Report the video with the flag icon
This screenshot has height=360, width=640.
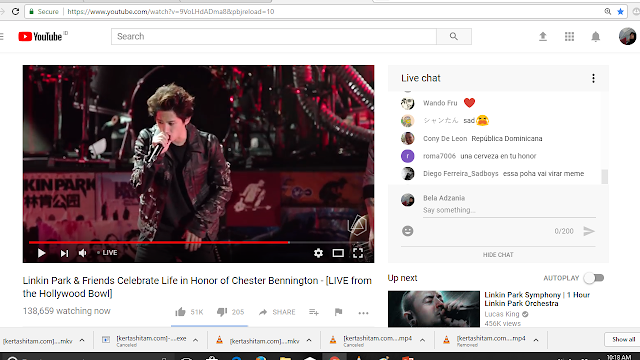pos(338,312)
